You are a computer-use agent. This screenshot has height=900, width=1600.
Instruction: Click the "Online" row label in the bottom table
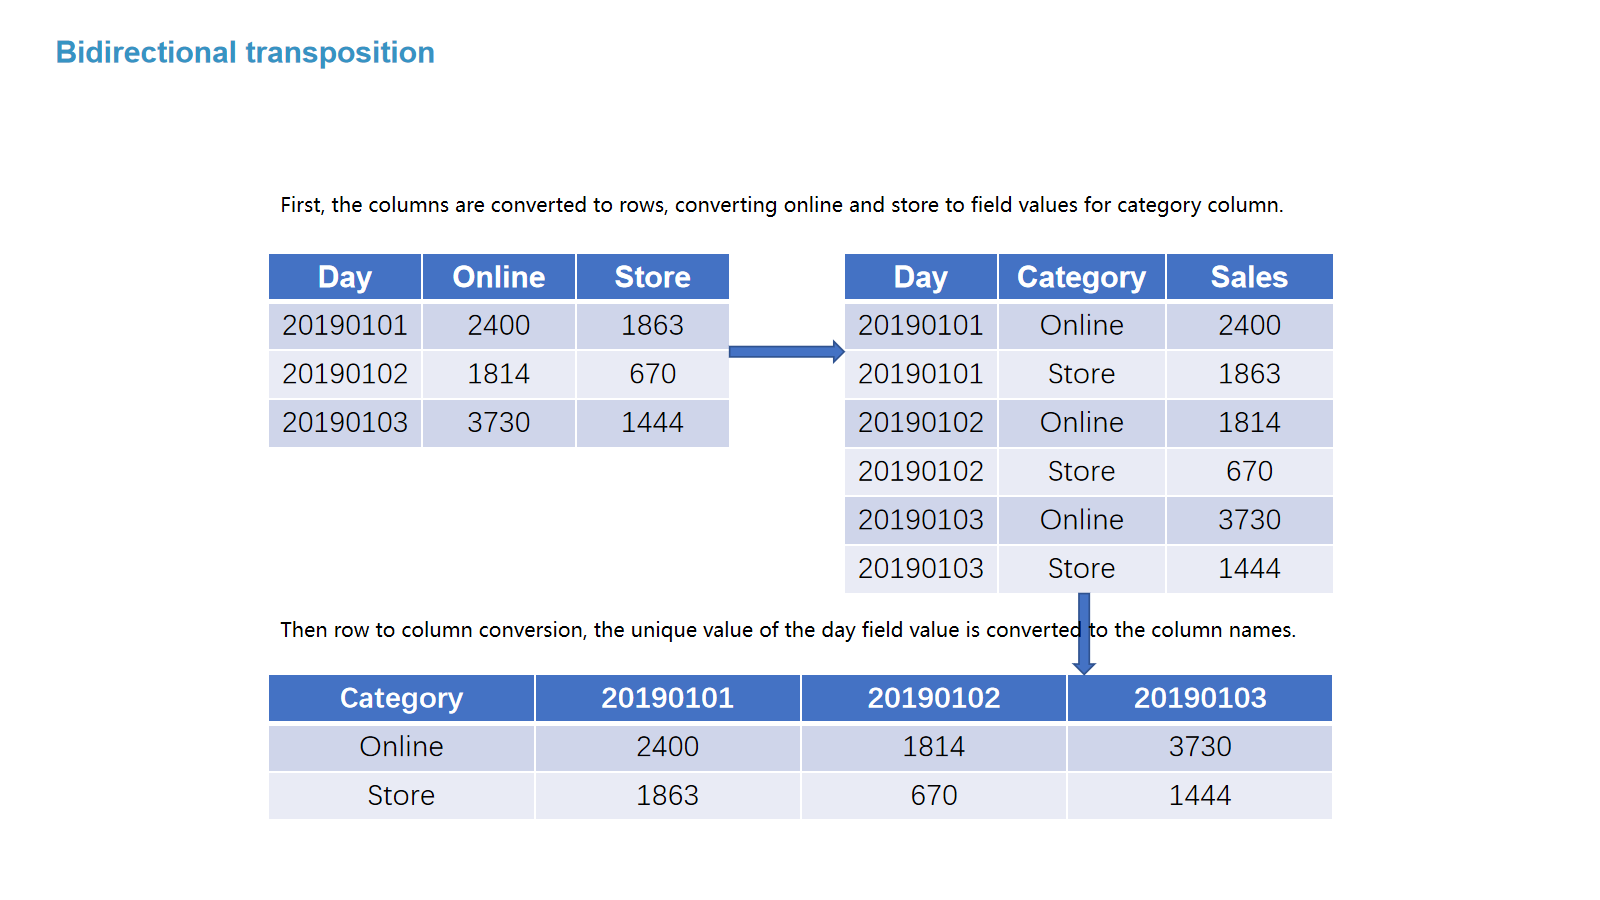(x=401, y=747)
